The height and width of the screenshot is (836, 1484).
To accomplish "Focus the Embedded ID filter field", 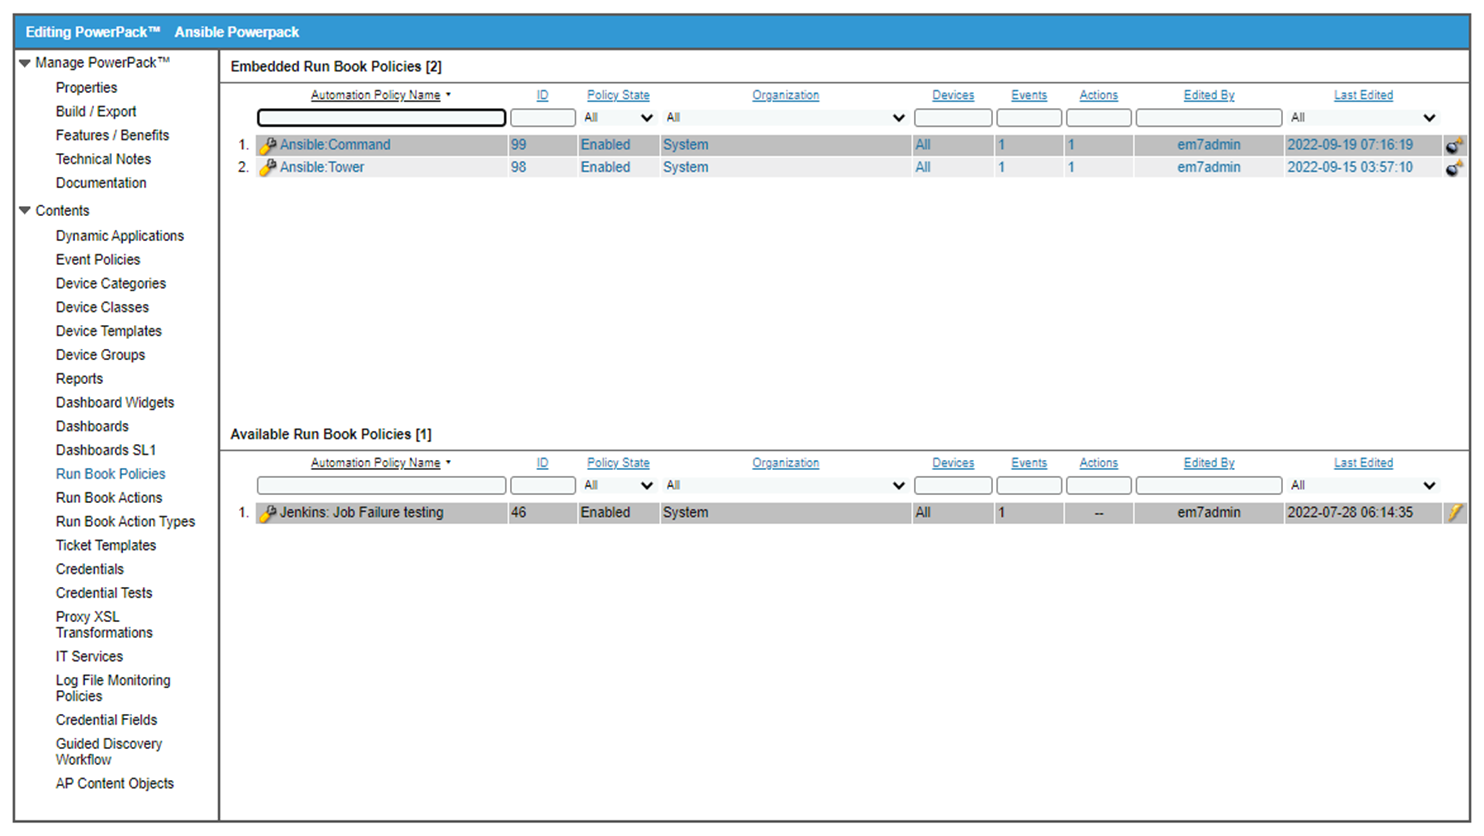I will [543, 118].
